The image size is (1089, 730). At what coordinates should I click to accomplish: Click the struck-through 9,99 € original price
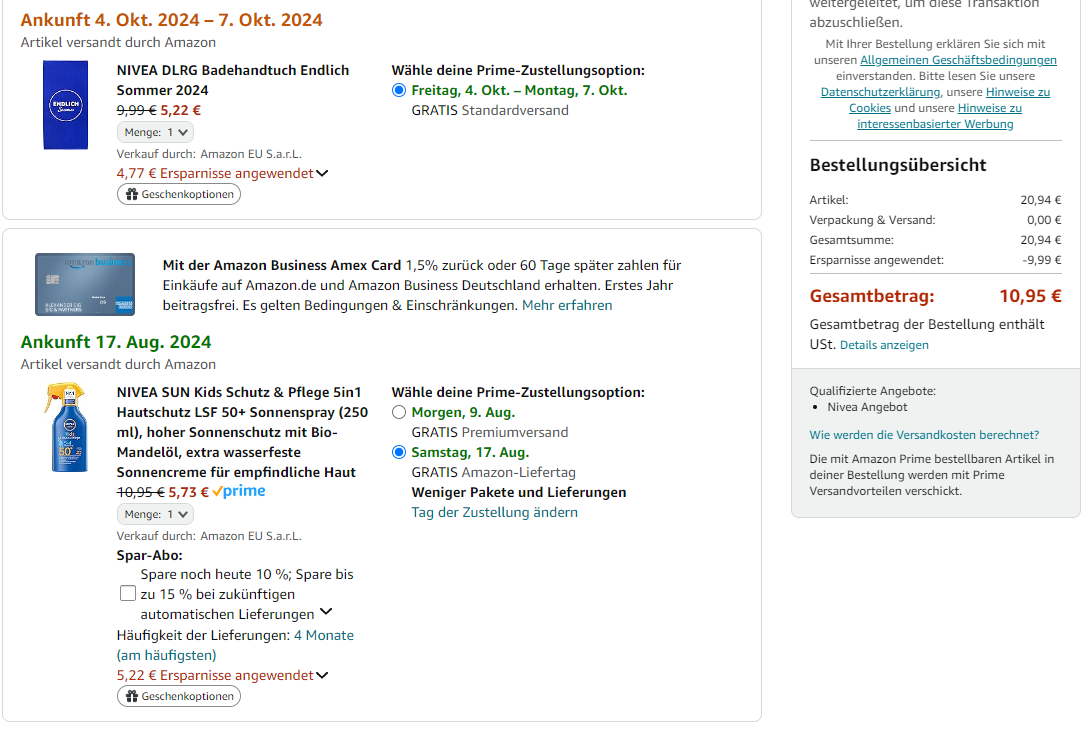(137, 110)
